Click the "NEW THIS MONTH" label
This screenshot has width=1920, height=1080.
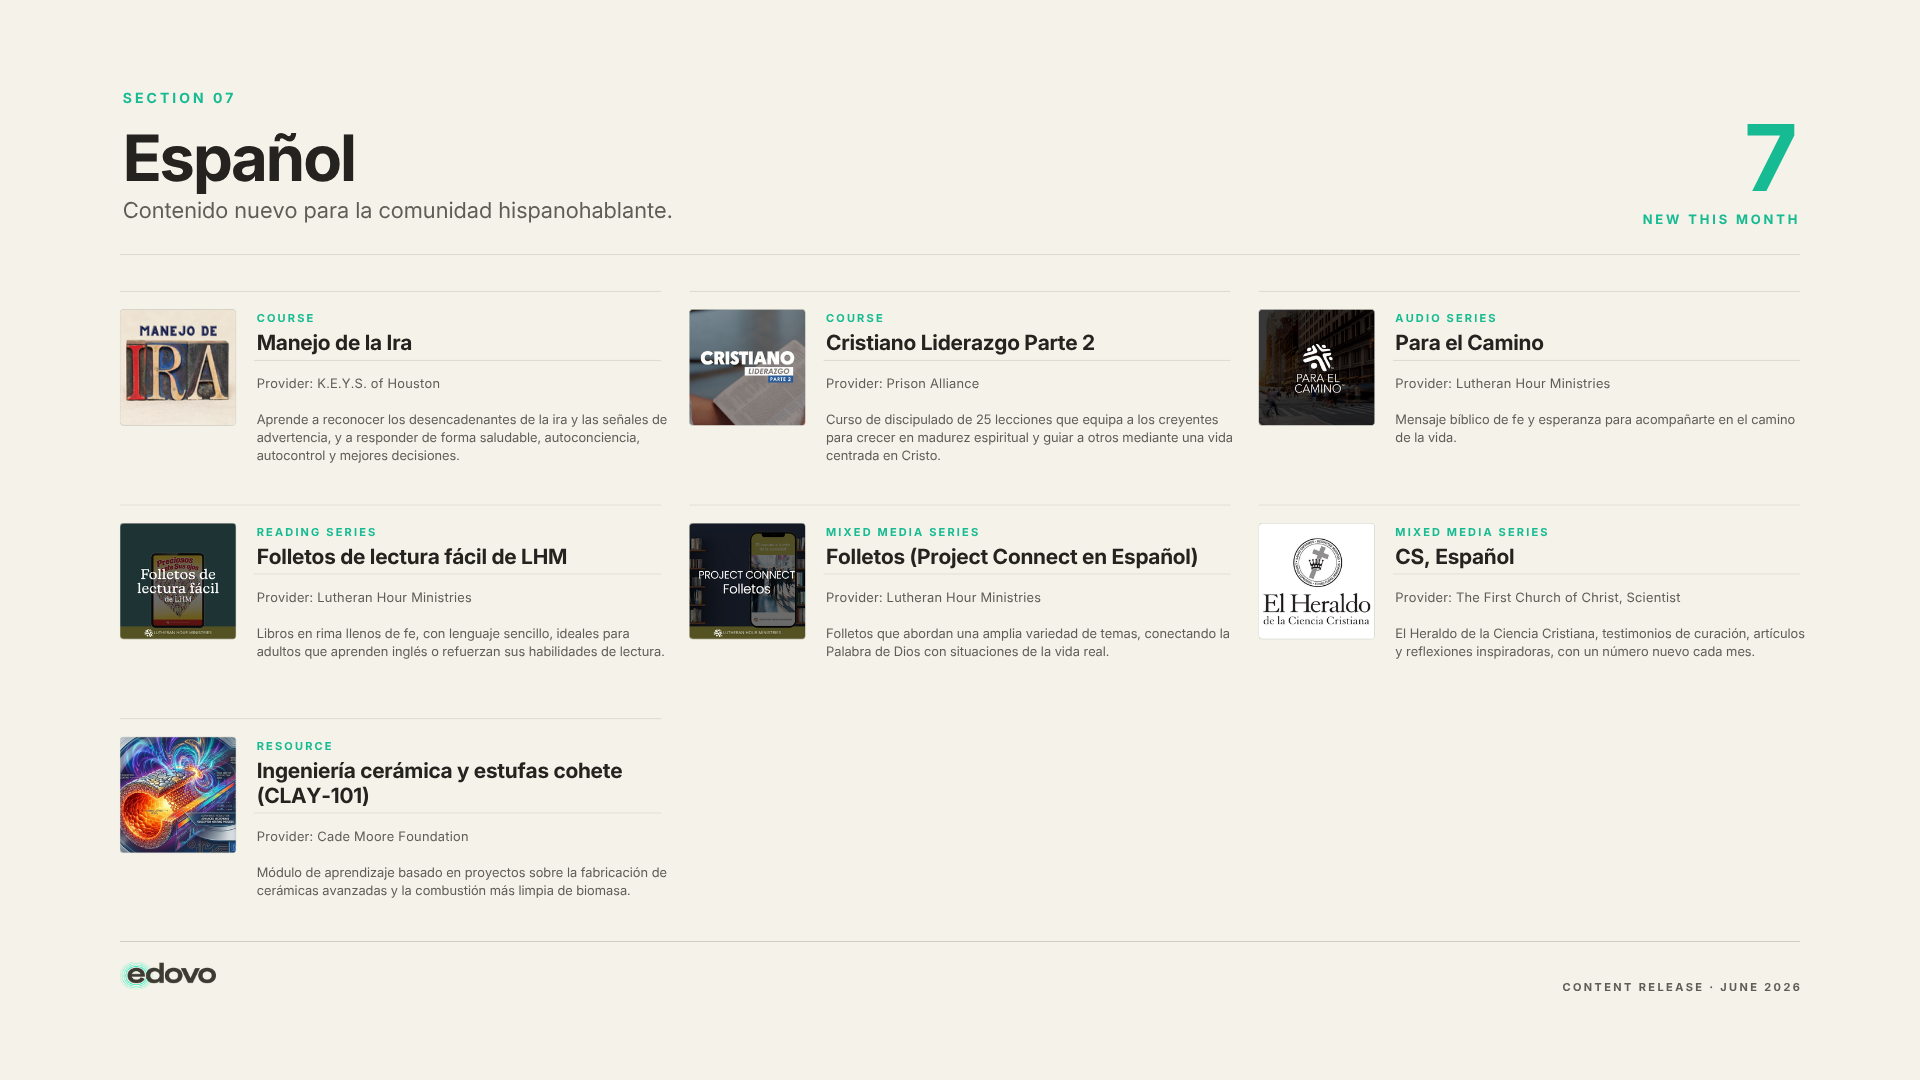(1720, 220)
